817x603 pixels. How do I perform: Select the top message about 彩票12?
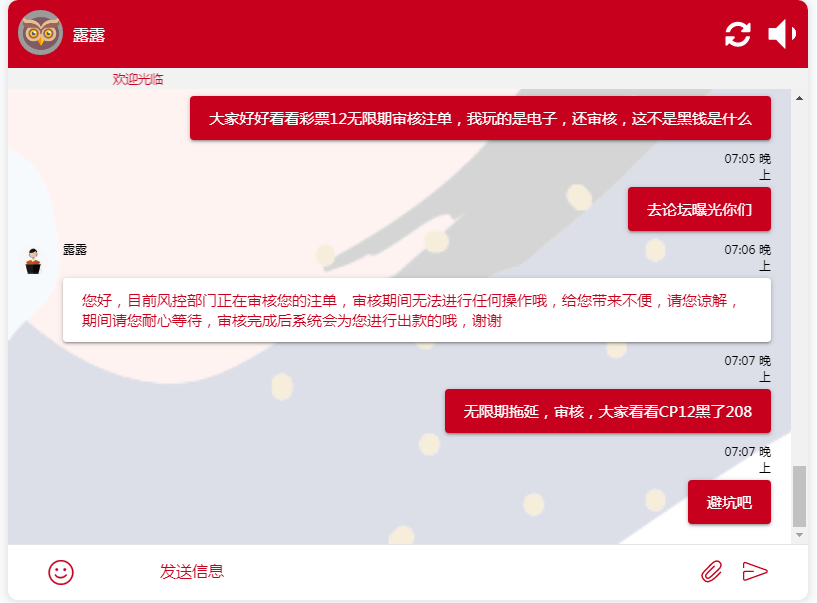(480, 118)
